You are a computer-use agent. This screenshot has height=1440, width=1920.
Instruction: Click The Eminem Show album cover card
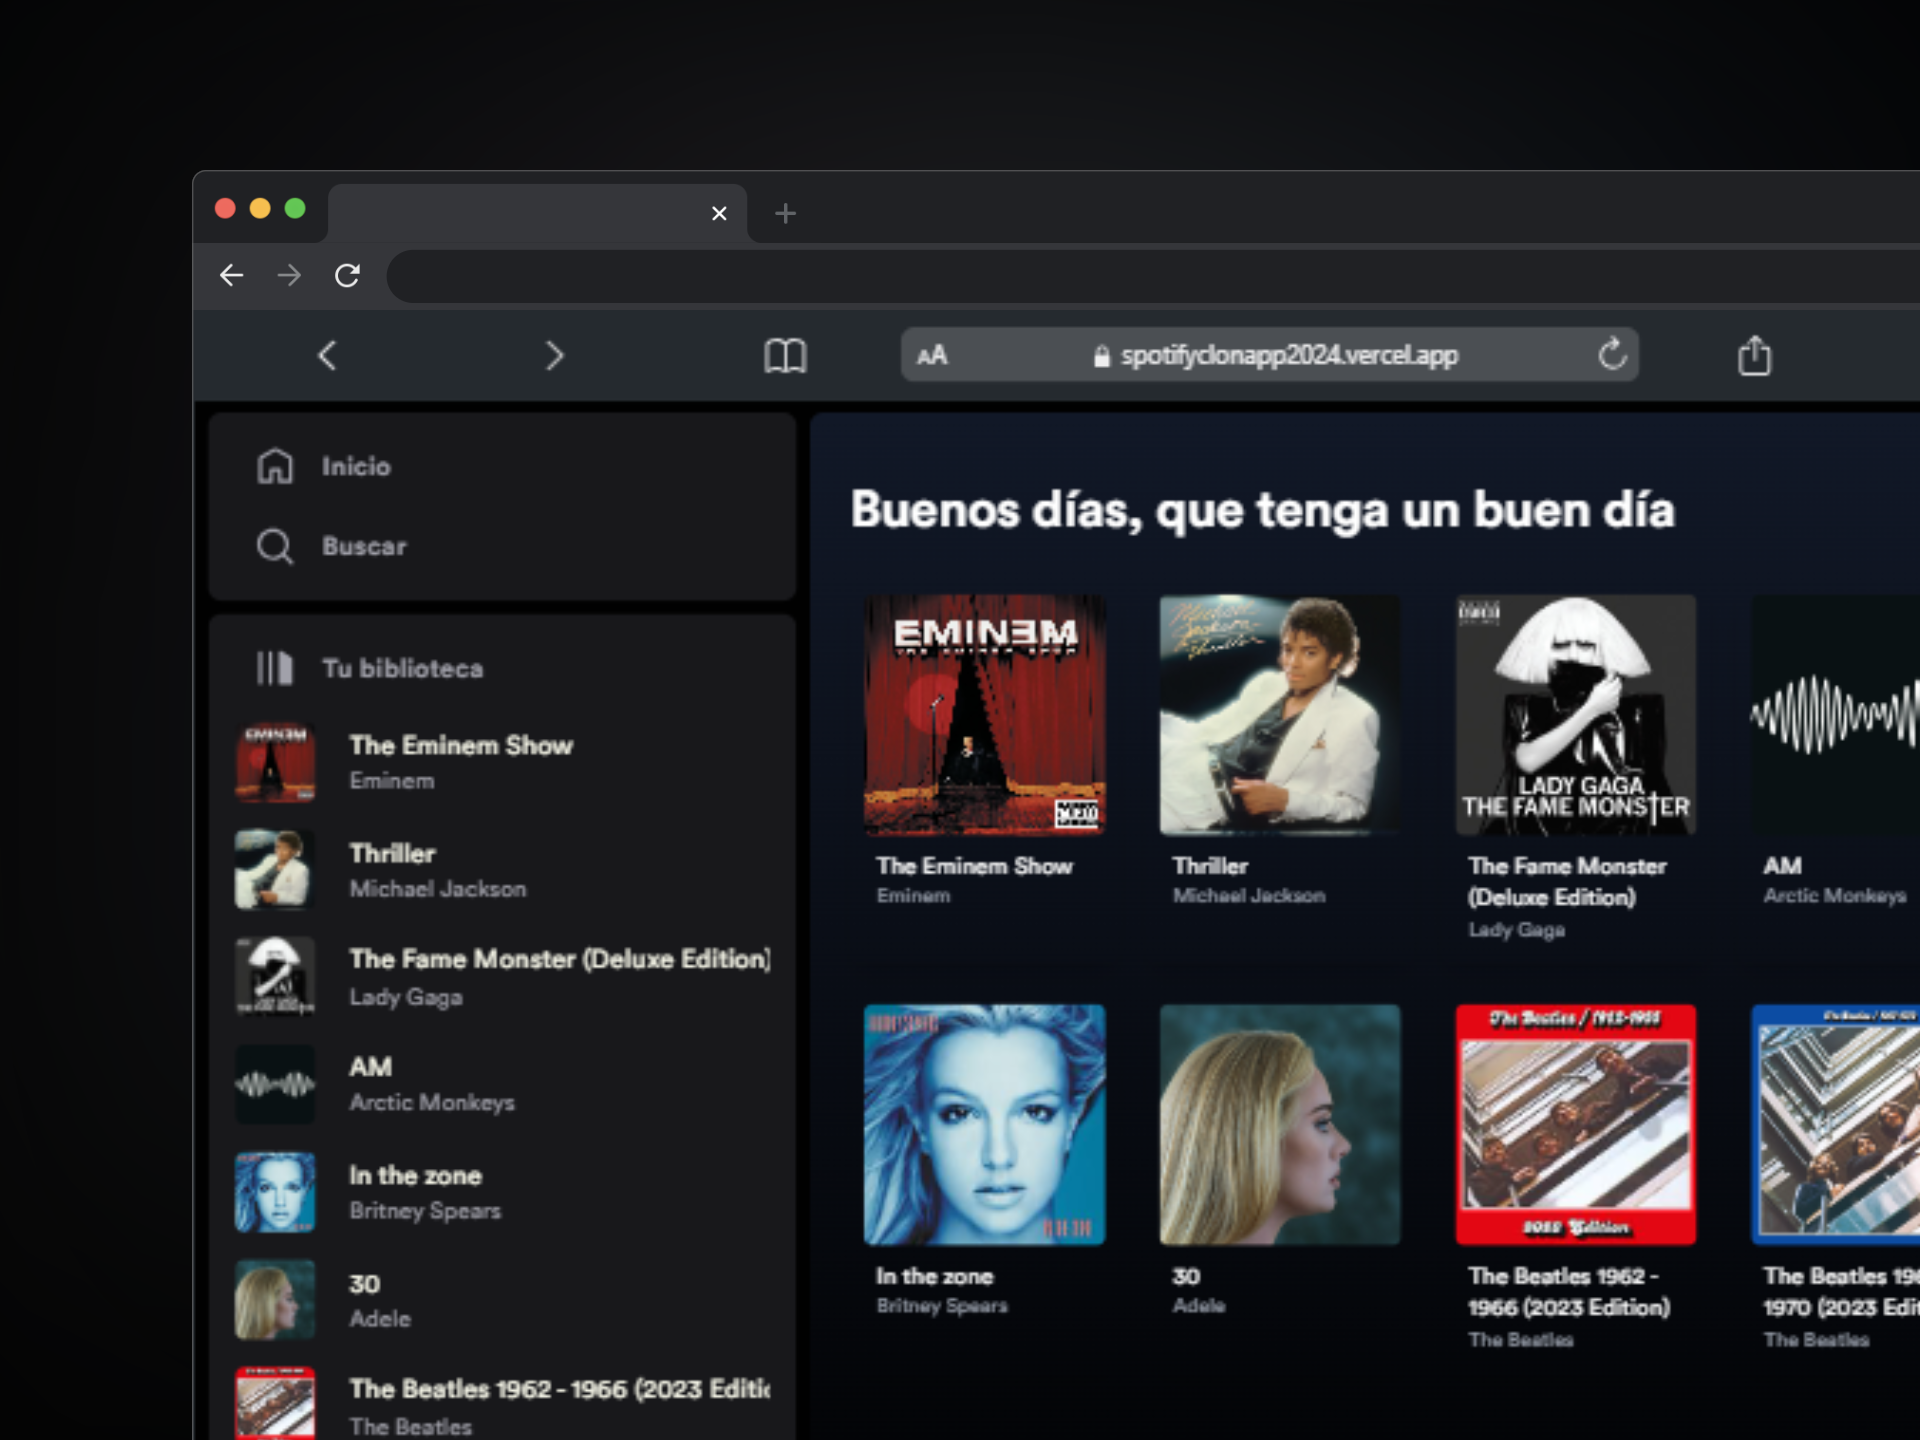[x=985, y=715]
